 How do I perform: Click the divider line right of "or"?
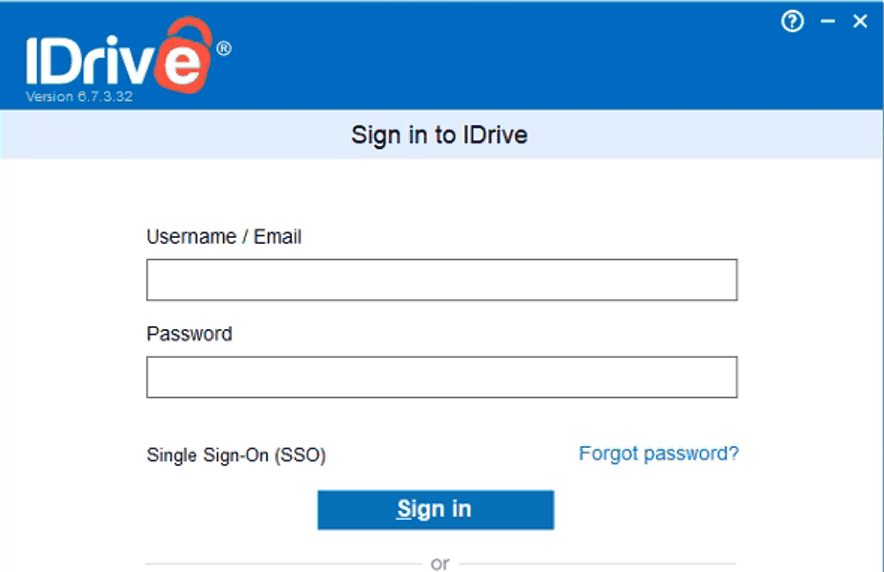pyautogui.click(x=600, y=564)
